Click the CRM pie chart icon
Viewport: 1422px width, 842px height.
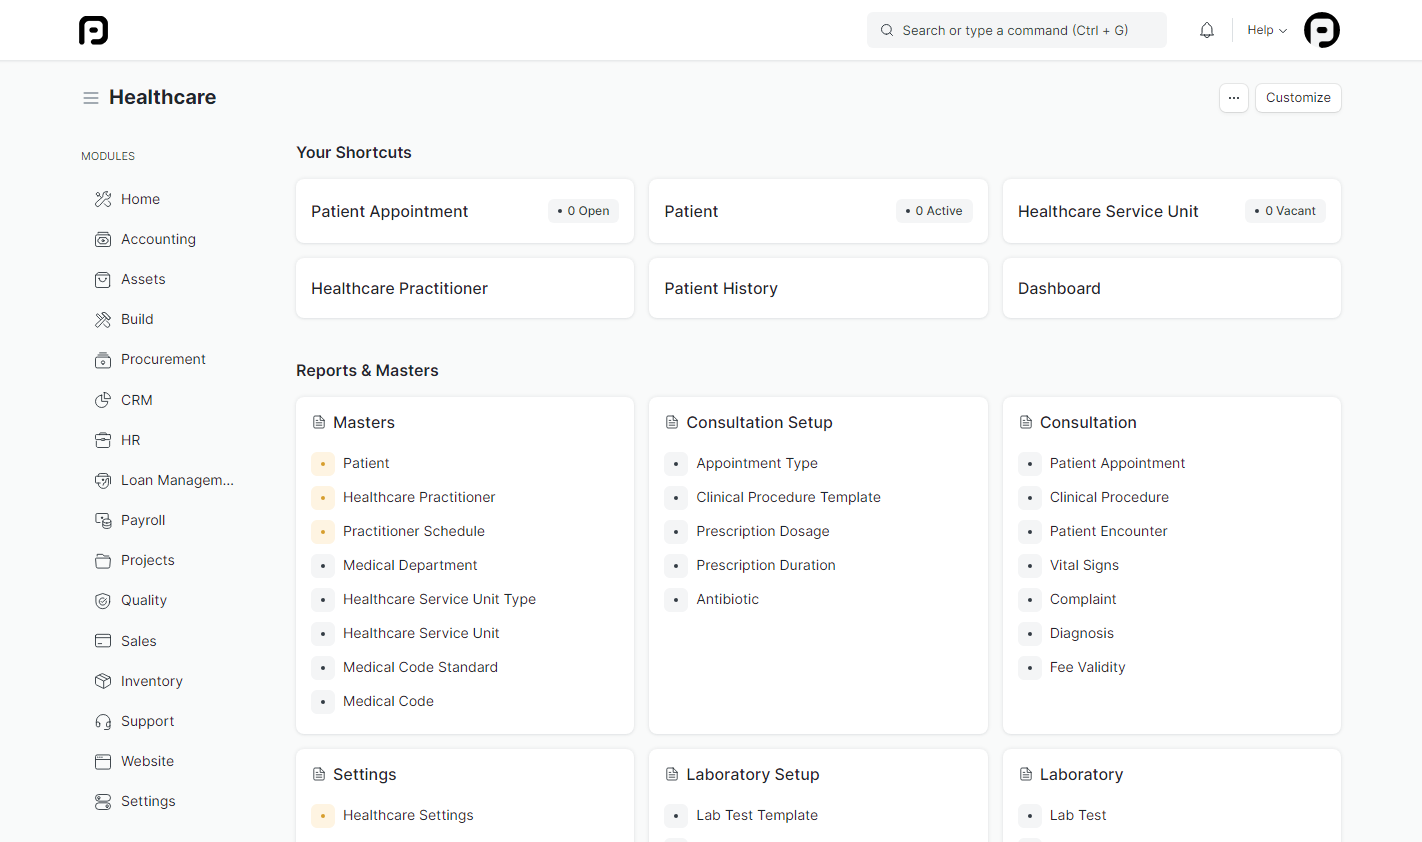(x=103, y=400)
